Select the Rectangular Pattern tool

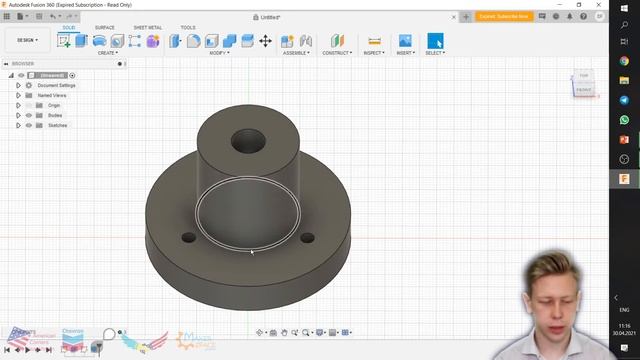coord(135,41)
